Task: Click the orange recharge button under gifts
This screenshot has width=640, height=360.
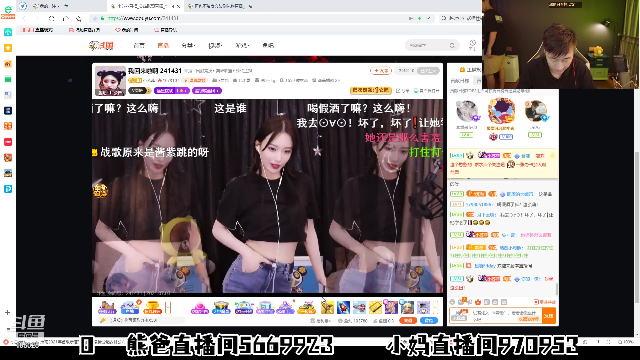Action: (x=408, y=321)
